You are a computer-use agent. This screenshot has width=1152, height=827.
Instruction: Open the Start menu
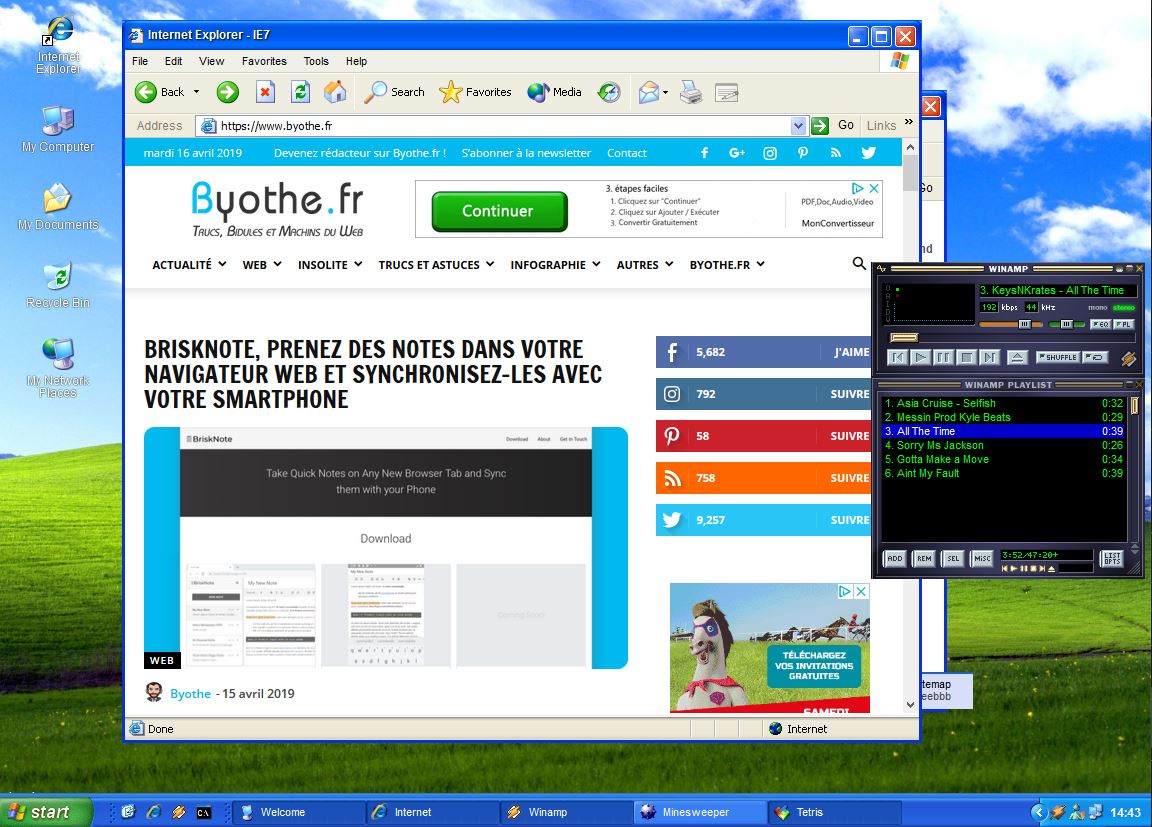(x=46, y=812)
